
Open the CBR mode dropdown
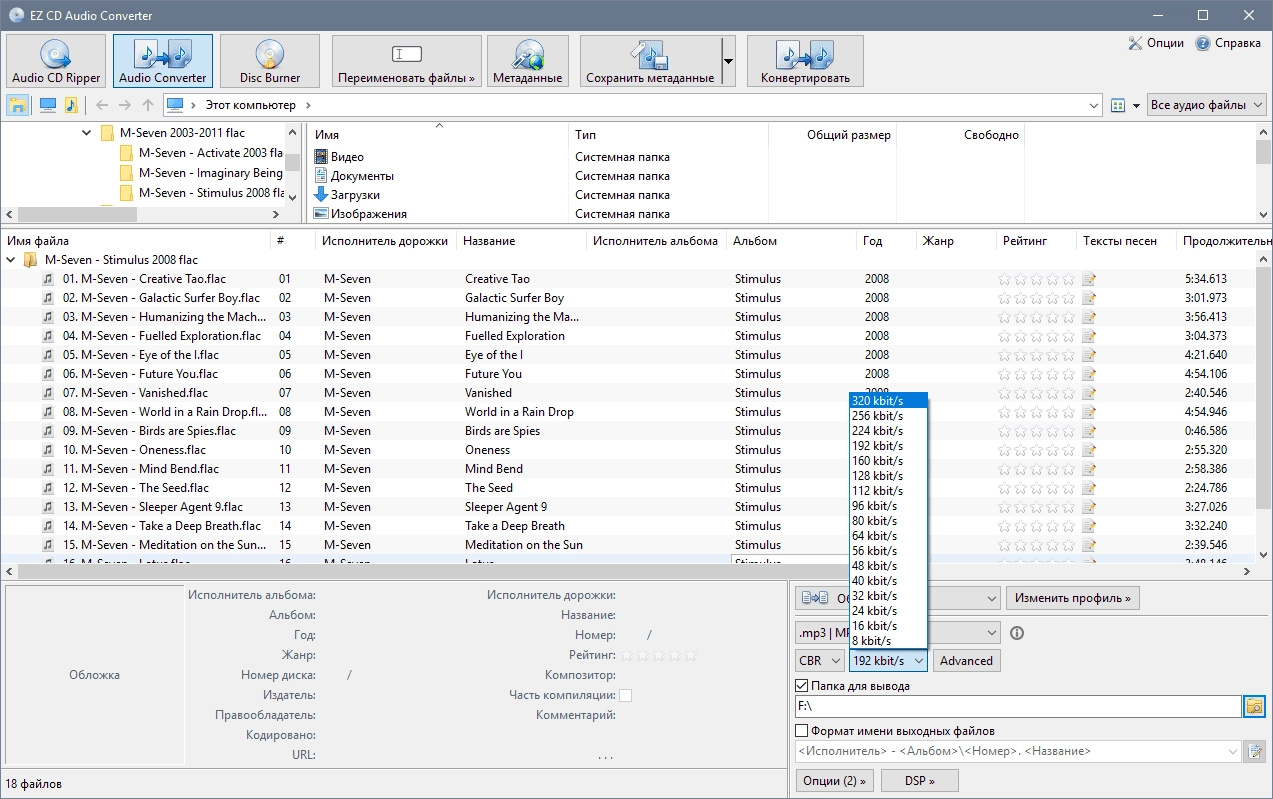[820, 660]
